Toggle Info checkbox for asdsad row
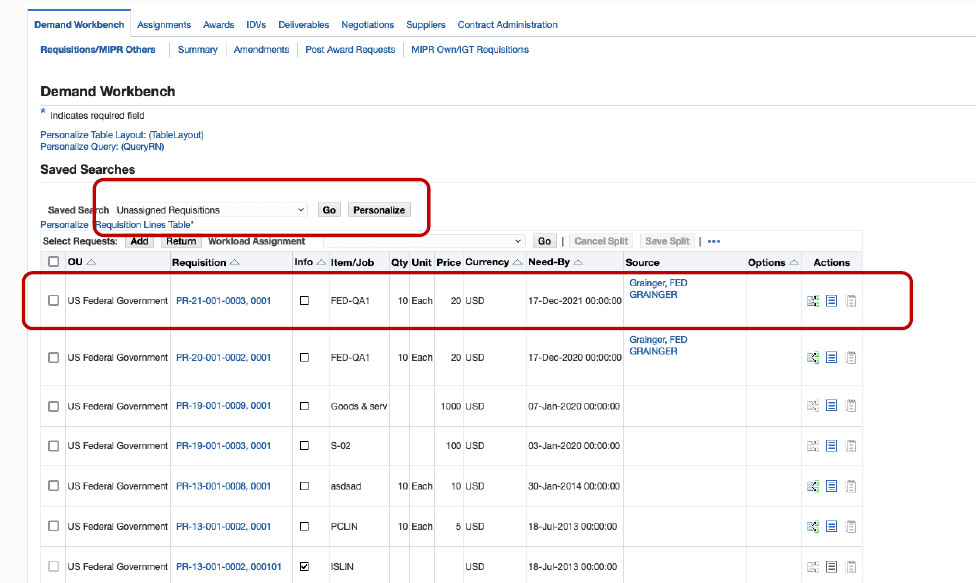 pos(304,486)
